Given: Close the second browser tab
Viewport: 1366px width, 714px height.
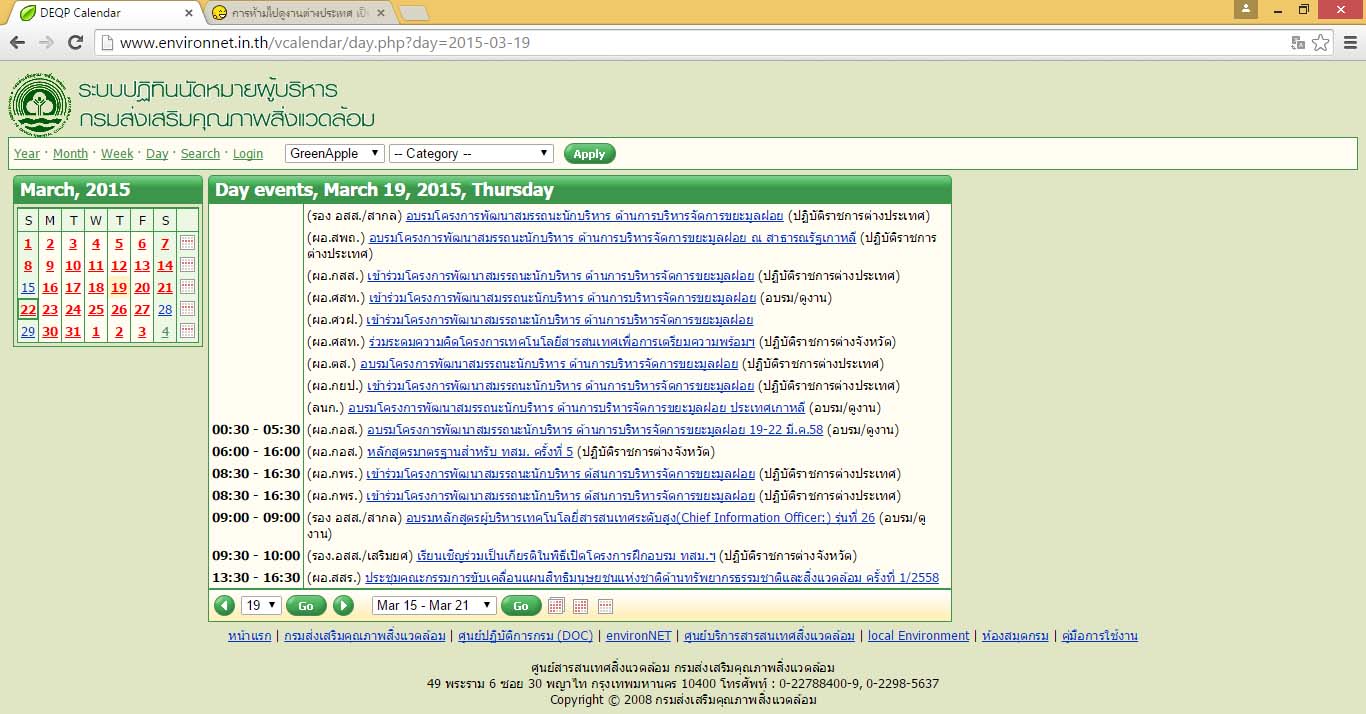Looking at the screenshot, I should pyautogui.click(x=380, y=13).
